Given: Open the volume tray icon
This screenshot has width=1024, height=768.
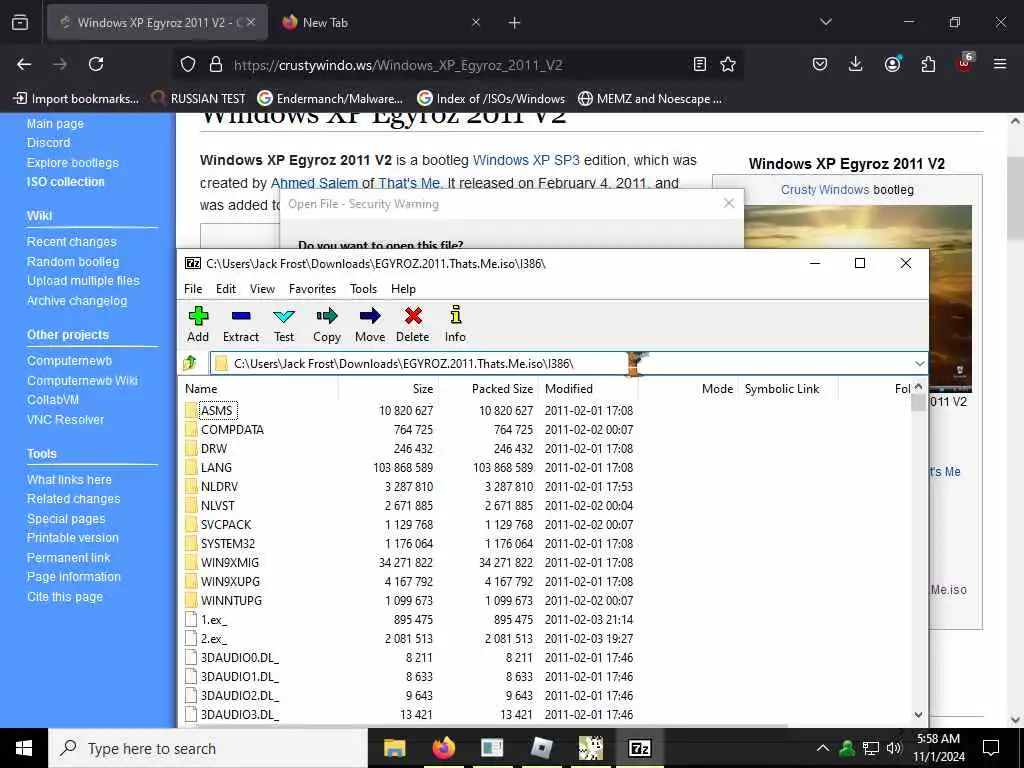Looking at the screenshot, I should (894, 748).
